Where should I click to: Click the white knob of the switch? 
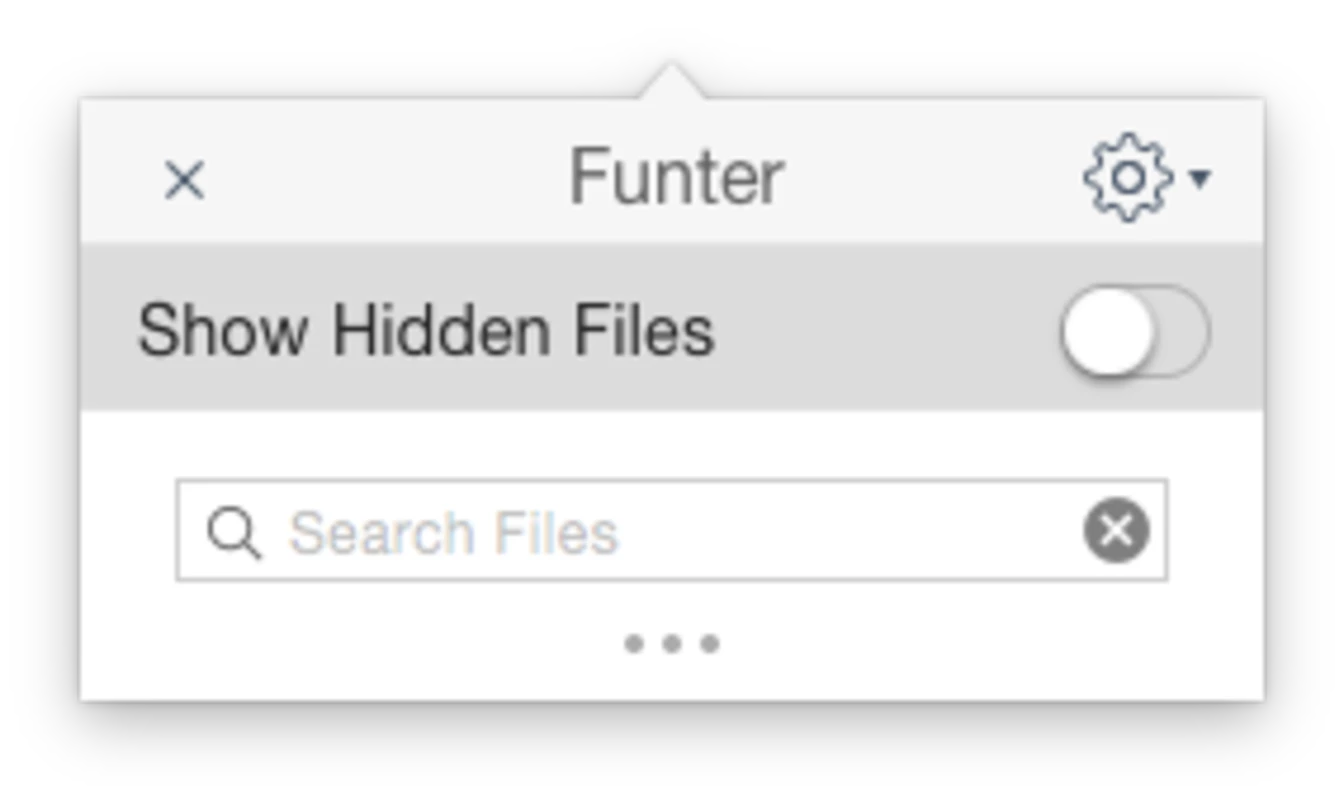(x=1107, y=331)
